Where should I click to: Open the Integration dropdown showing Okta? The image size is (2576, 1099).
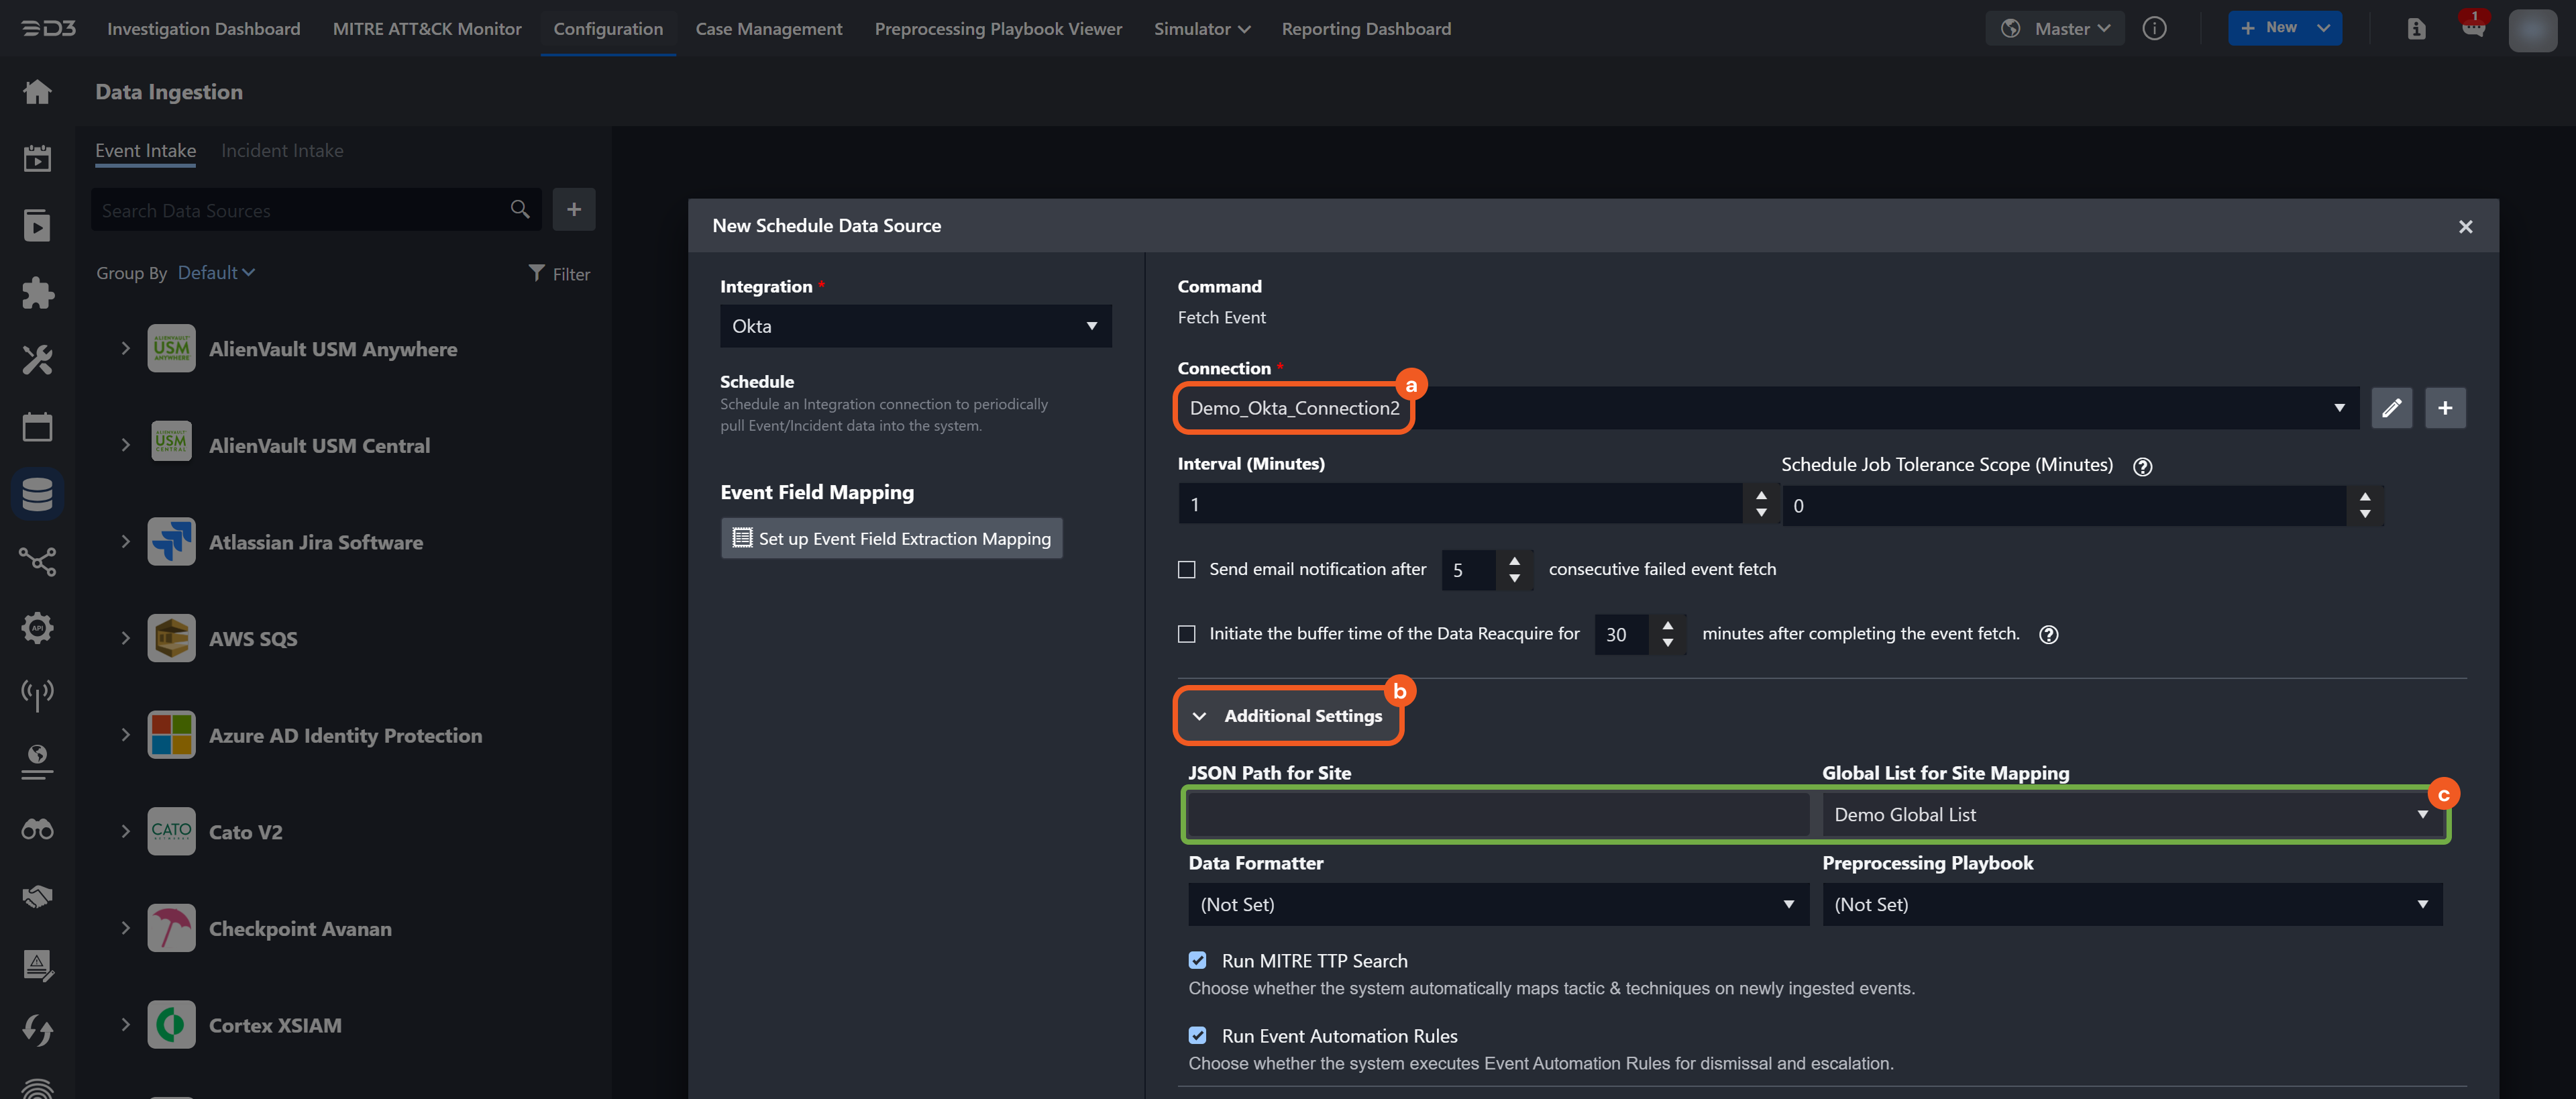click(915, 326)
